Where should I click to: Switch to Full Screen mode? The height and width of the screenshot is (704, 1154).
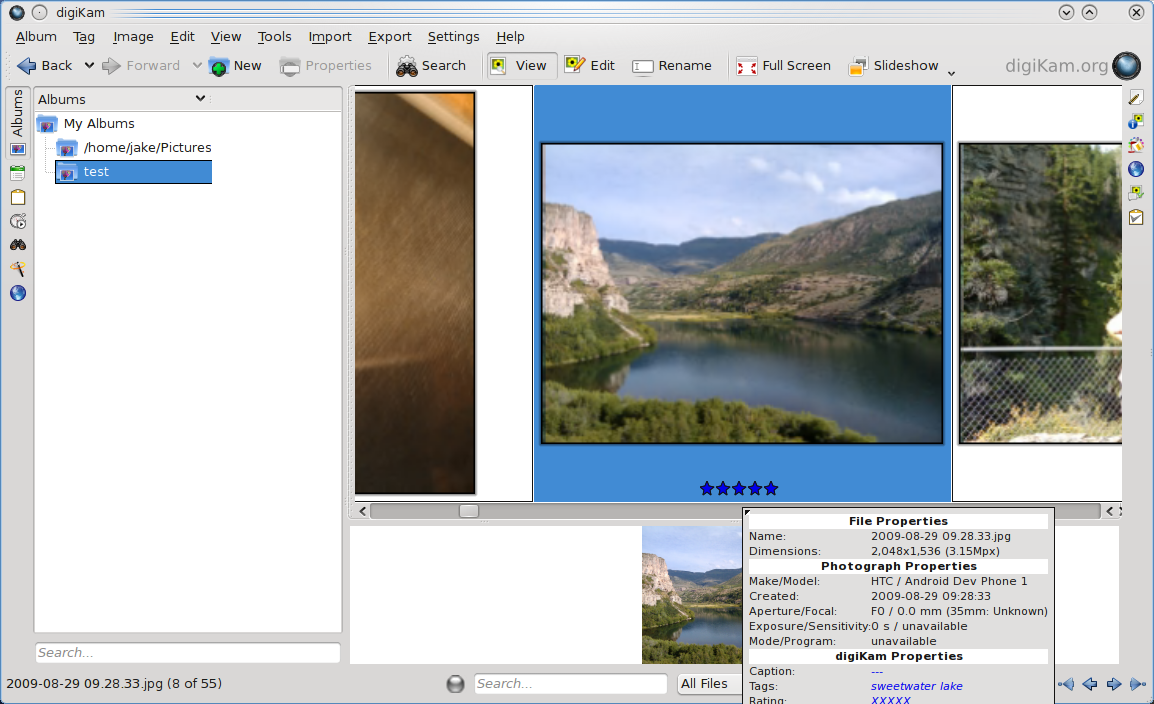(784, 65)
